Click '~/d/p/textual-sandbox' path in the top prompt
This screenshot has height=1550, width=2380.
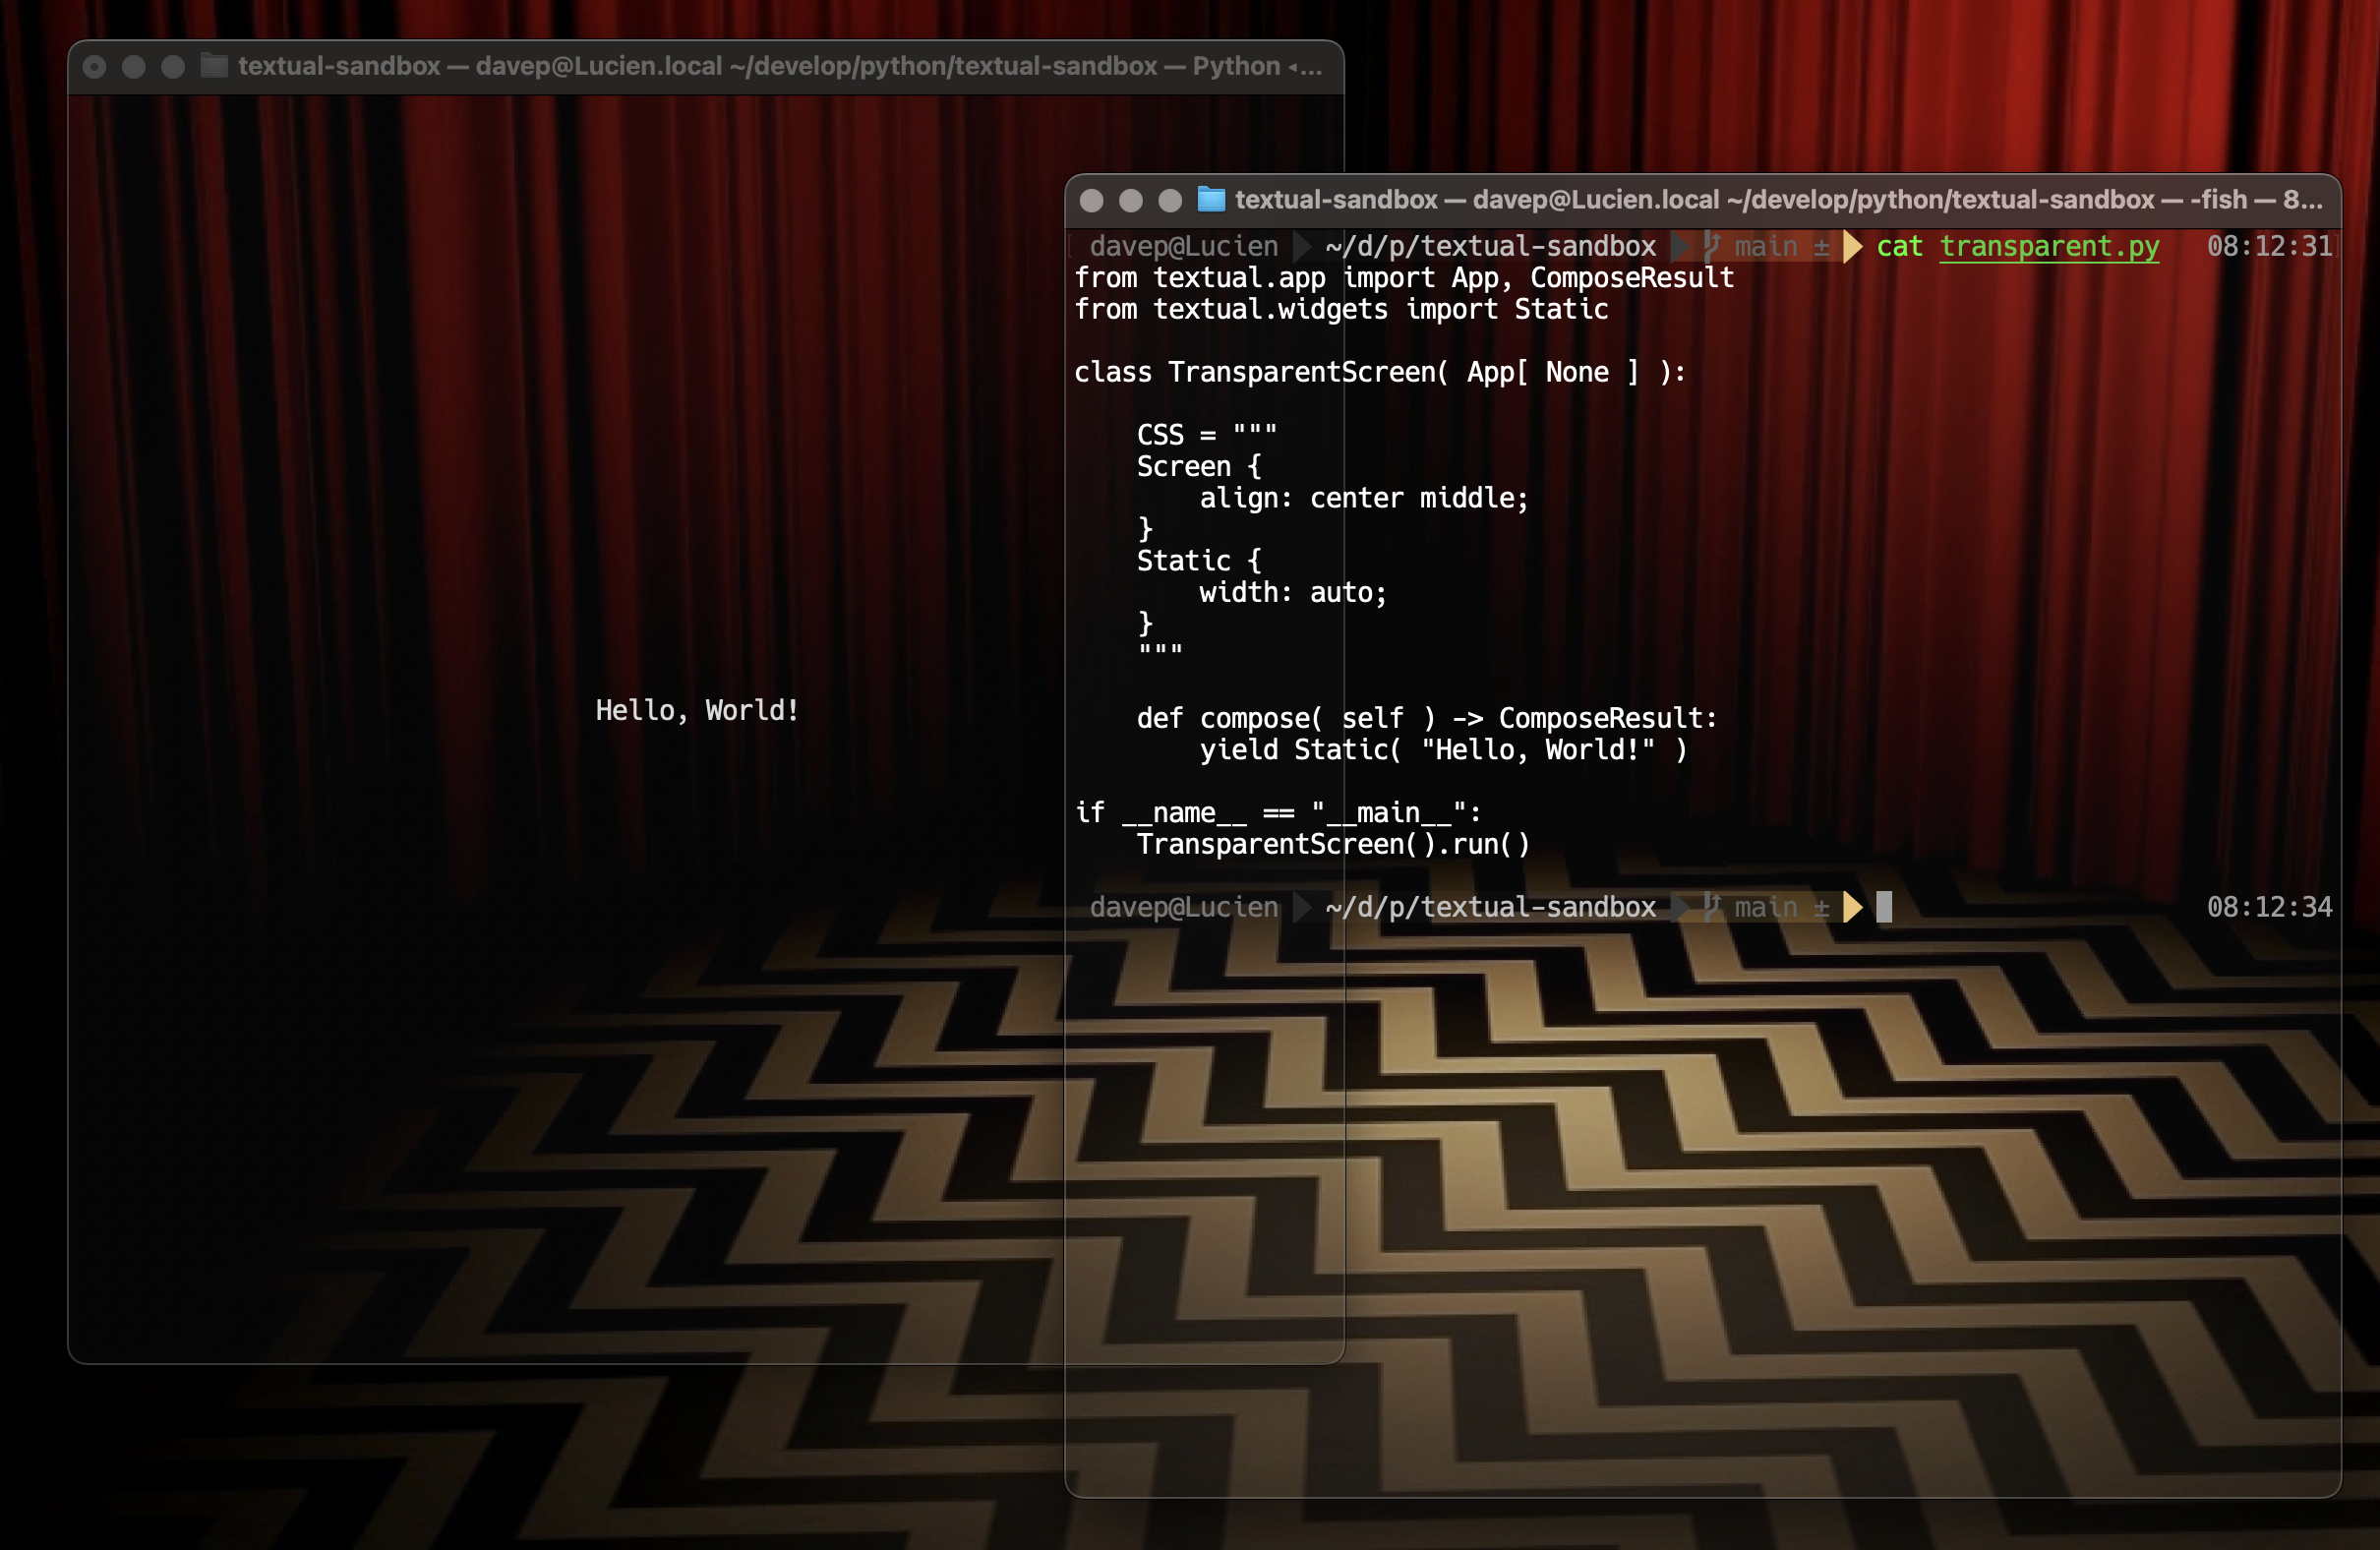pos(1491,247)
